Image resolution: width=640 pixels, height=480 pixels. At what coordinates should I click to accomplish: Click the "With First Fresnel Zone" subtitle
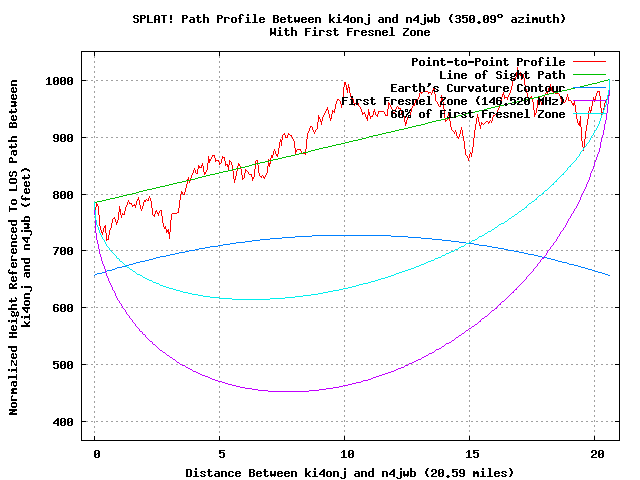(349, 32)
